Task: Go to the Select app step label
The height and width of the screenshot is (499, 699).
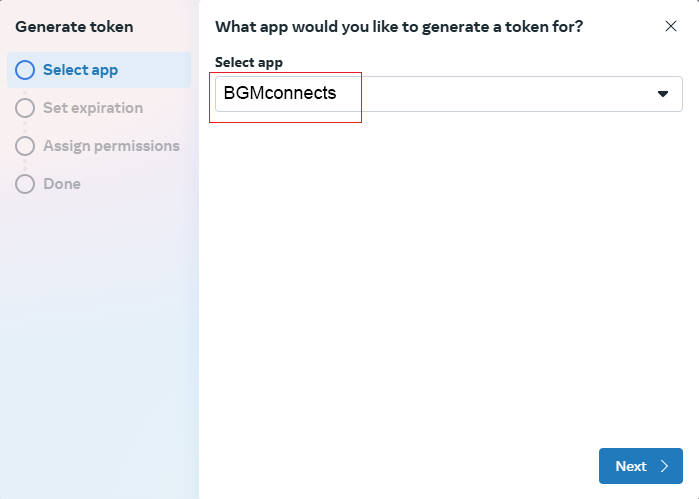Action: point(81,70)
